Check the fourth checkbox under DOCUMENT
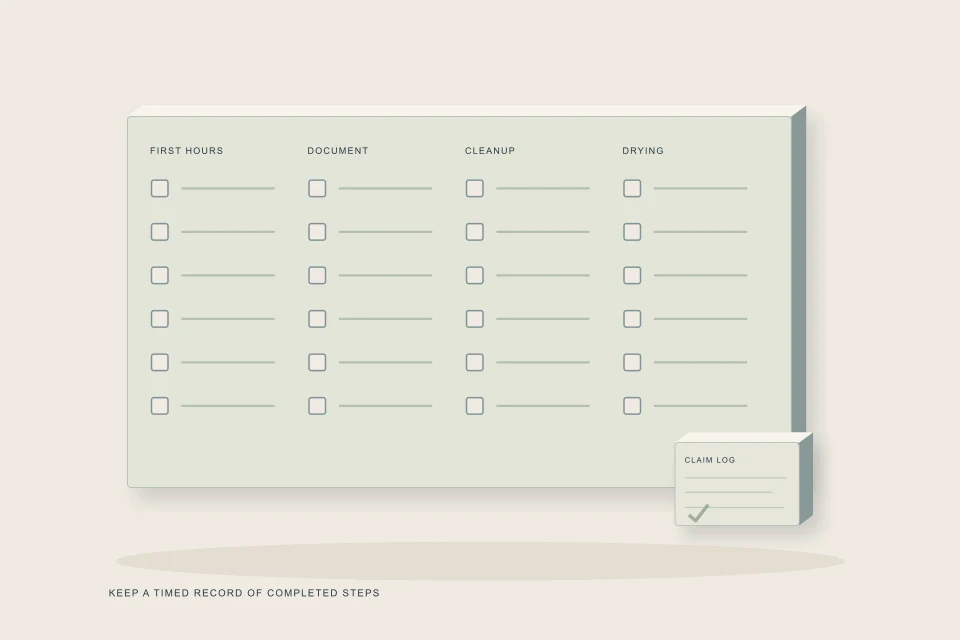This screenshot has height=640, width=960. pos(317,318)
